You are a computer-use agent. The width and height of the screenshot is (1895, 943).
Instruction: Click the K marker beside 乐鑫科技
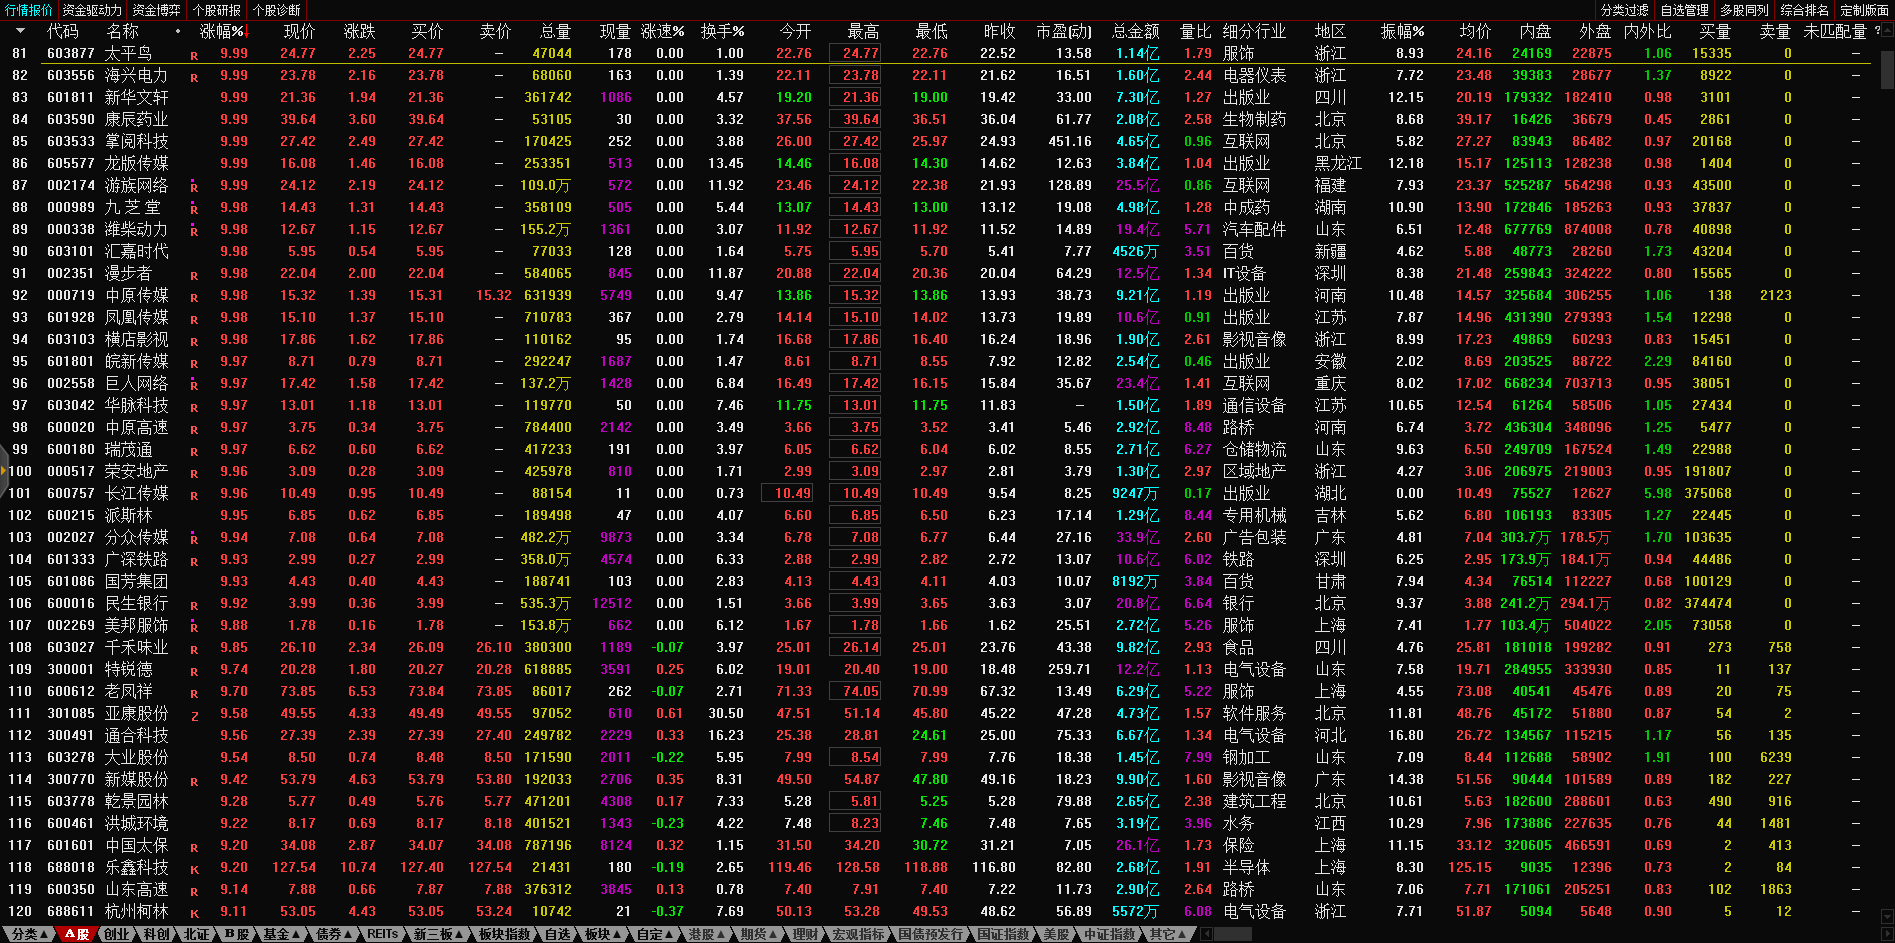pyautogui.click(x=194, y=869)
